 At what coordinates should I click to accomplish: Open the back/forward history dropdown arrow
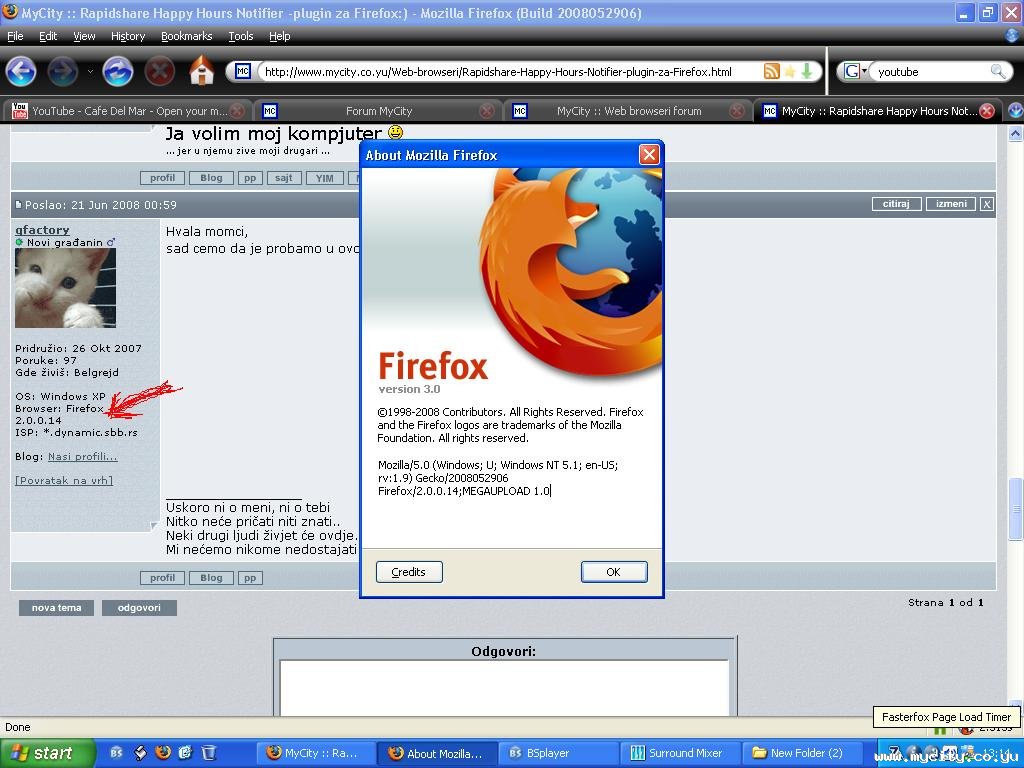click(x=90, y=72)
